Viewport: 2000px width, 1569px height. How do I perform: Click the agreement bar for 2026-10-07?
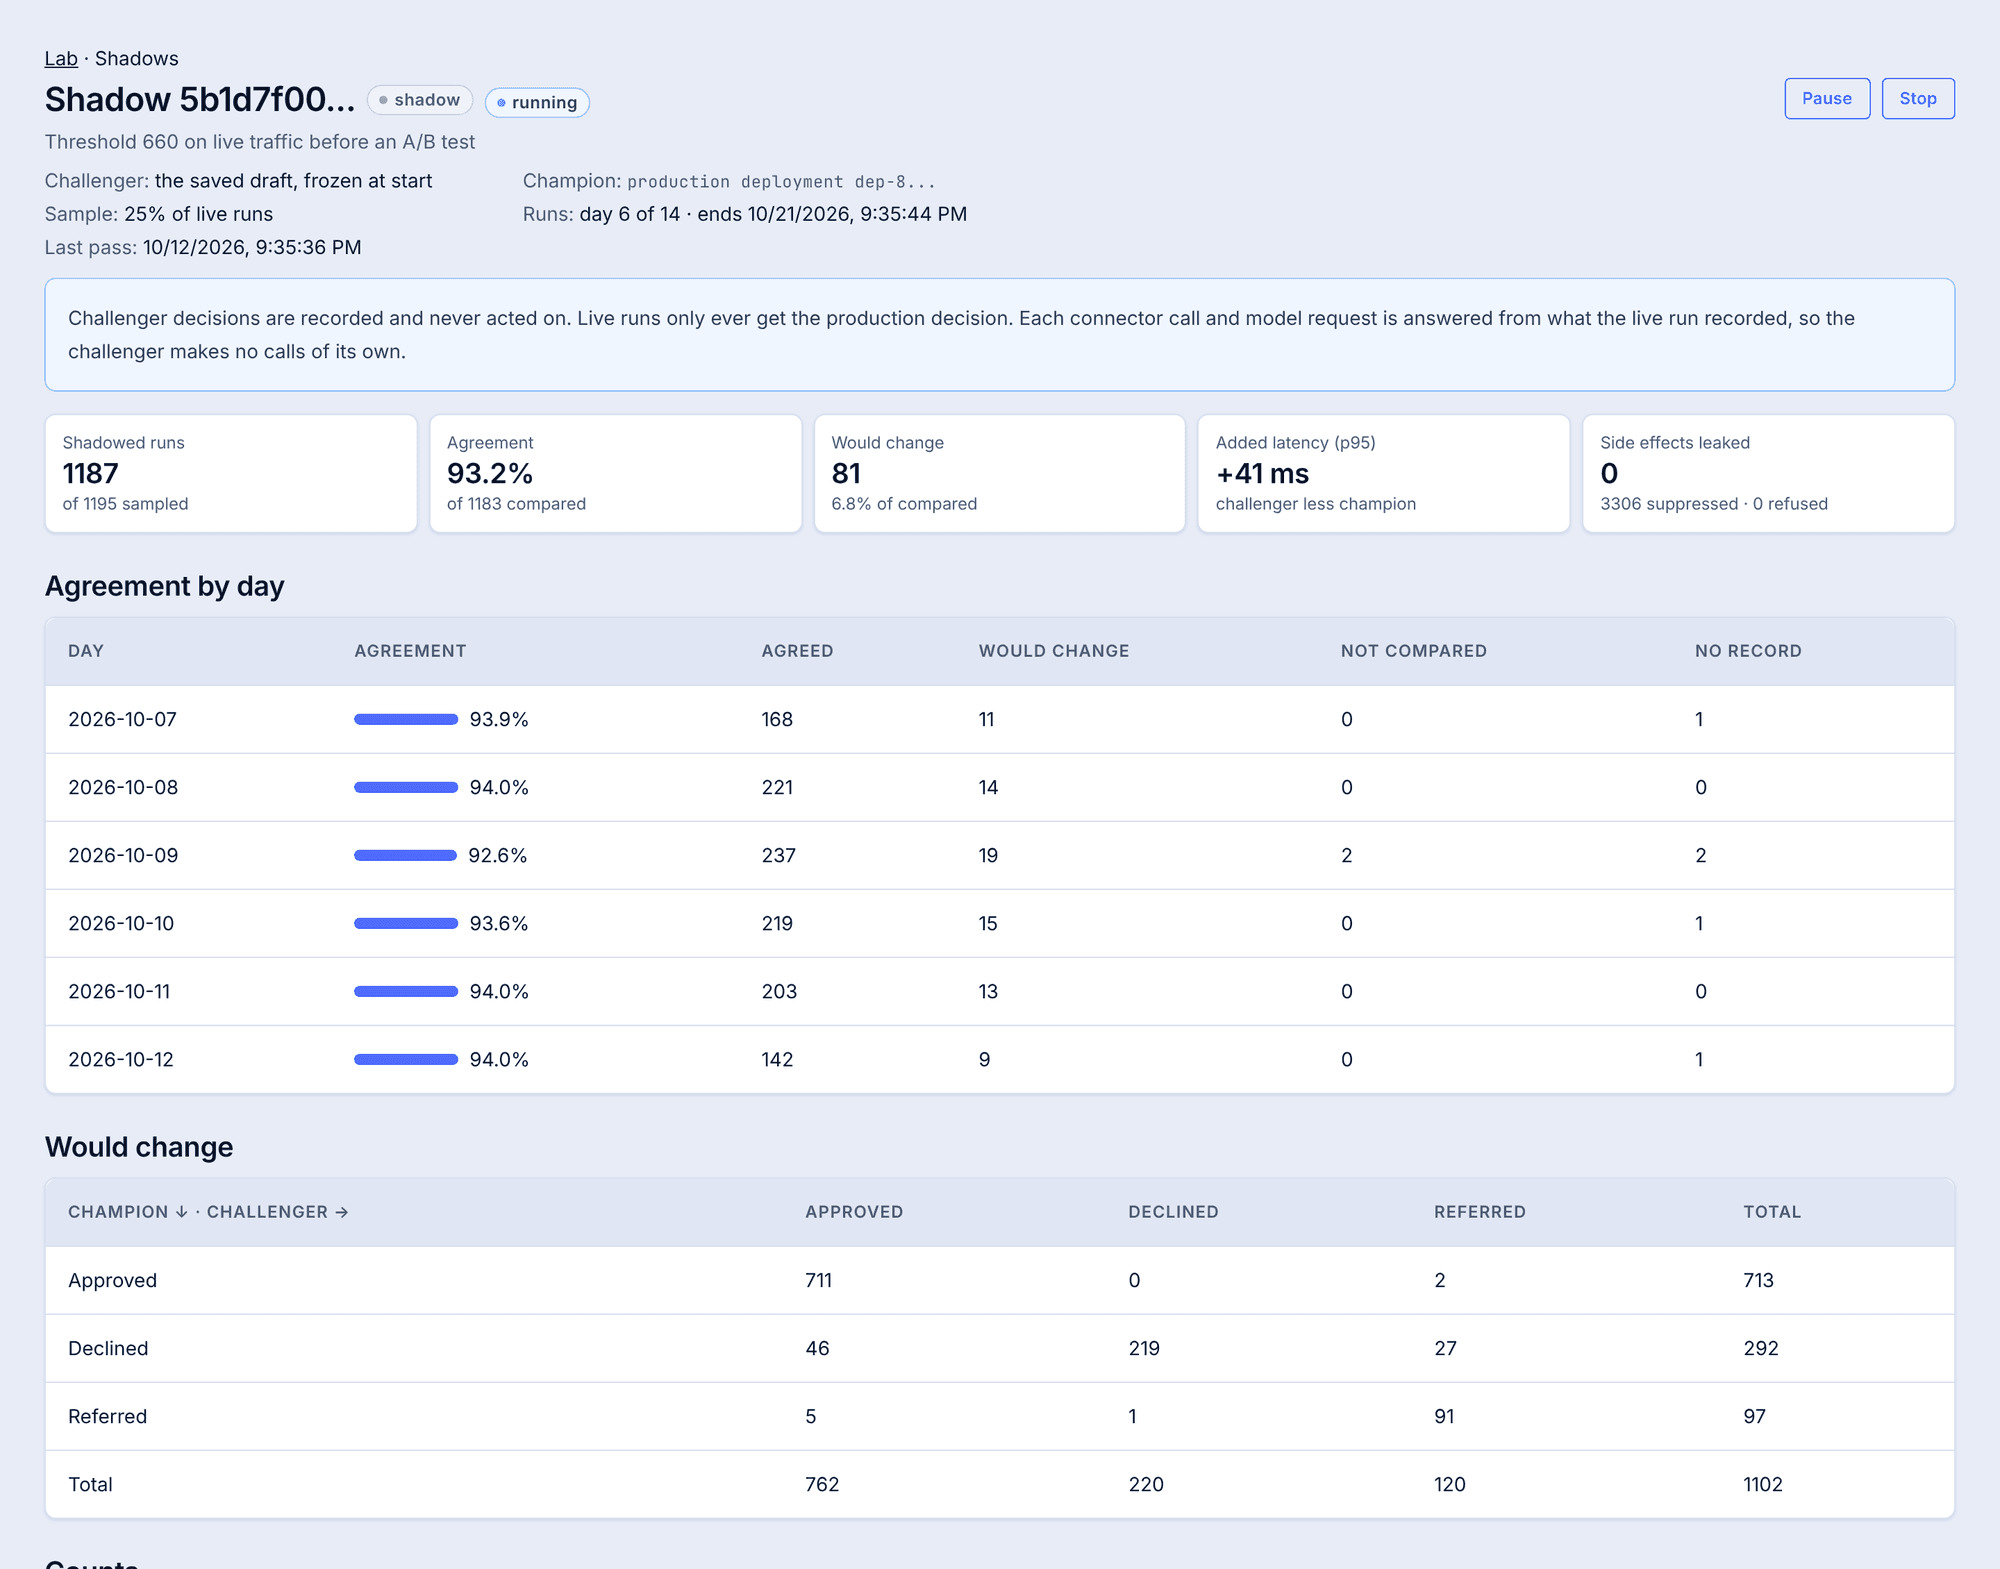point(406,719)
